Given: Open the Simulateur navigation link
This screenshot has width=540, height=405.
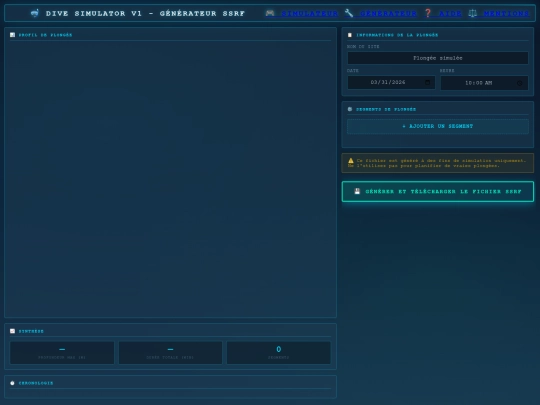Looking at the screenshot, I should pyautogui.click(x=310, y=13).
